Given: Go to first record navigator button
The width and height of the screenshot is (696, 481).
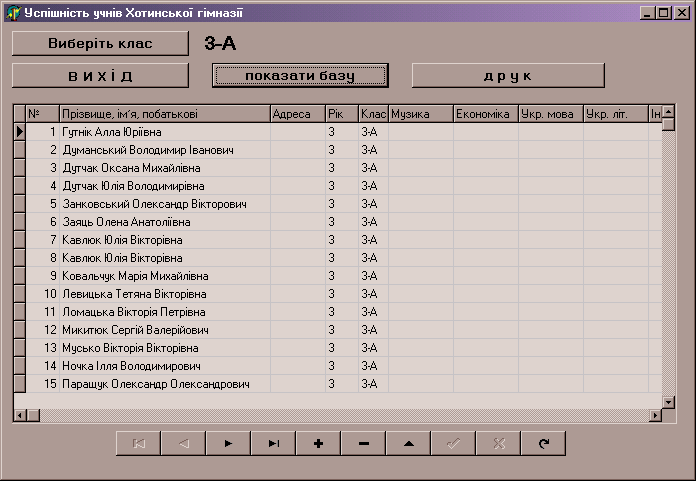Looking at the screenshot, I should (138, 443).
